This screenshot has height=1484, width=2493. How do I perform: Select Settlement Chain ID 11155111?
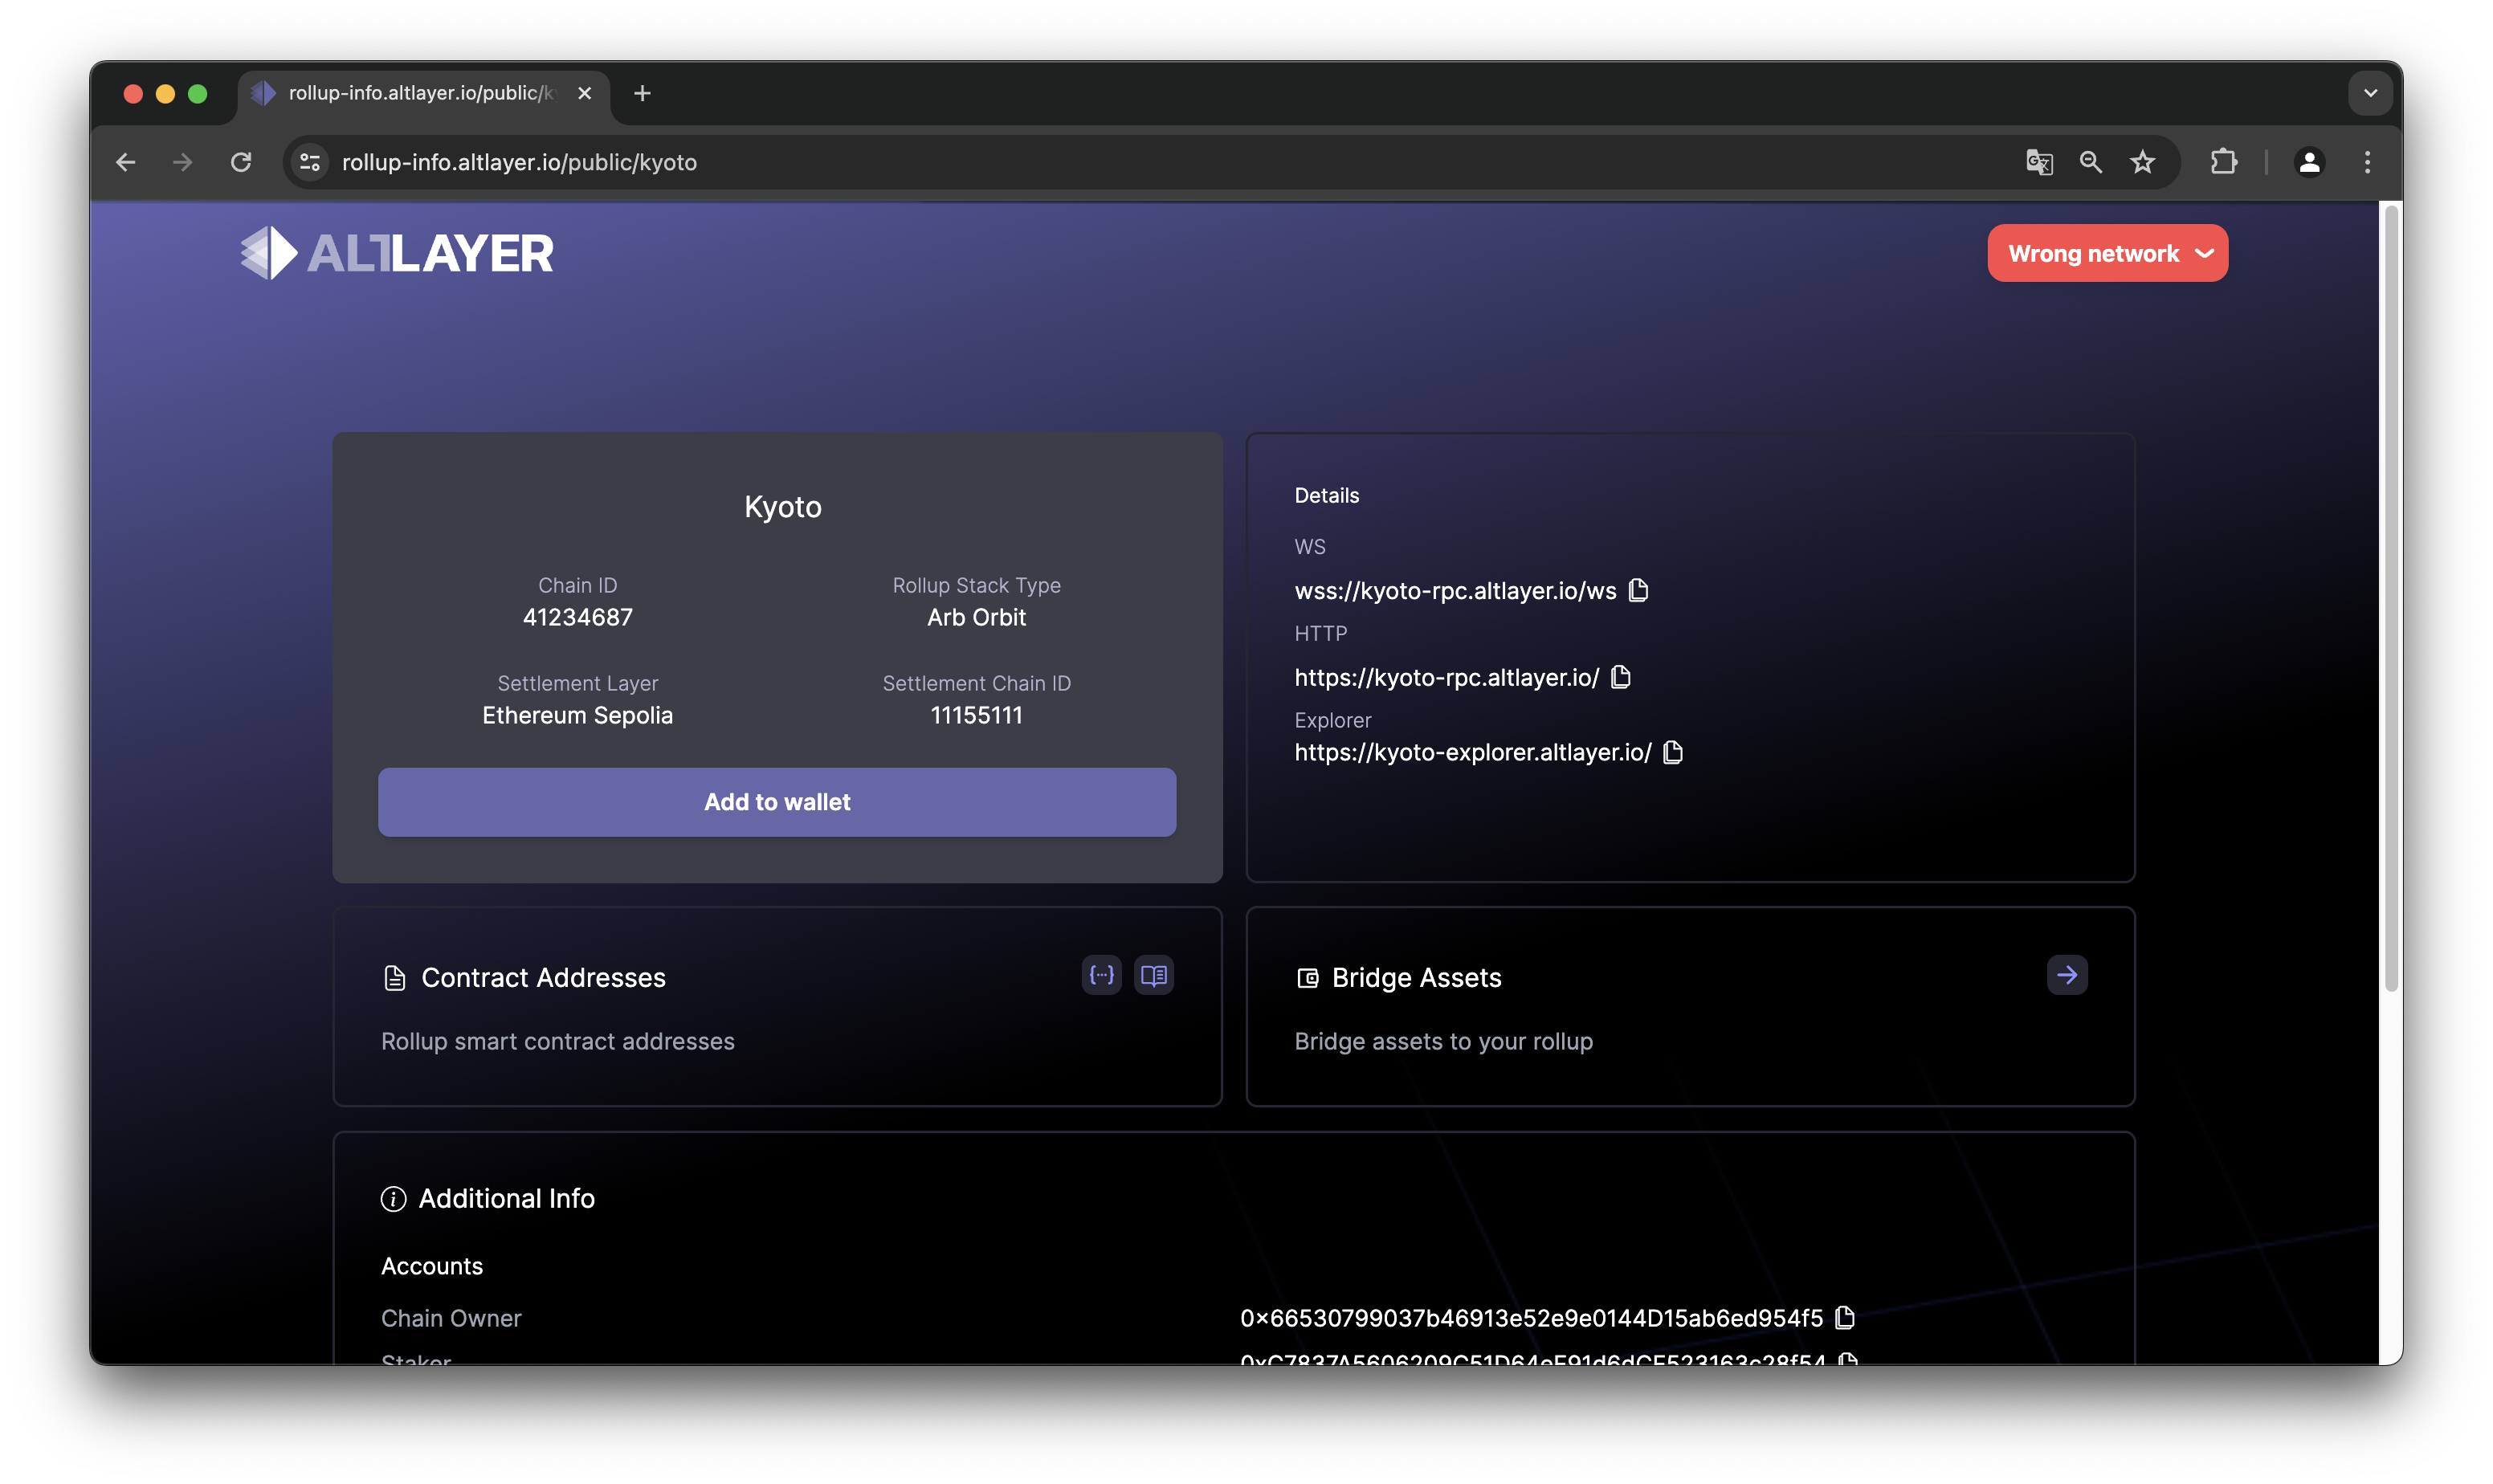(976, 715)
